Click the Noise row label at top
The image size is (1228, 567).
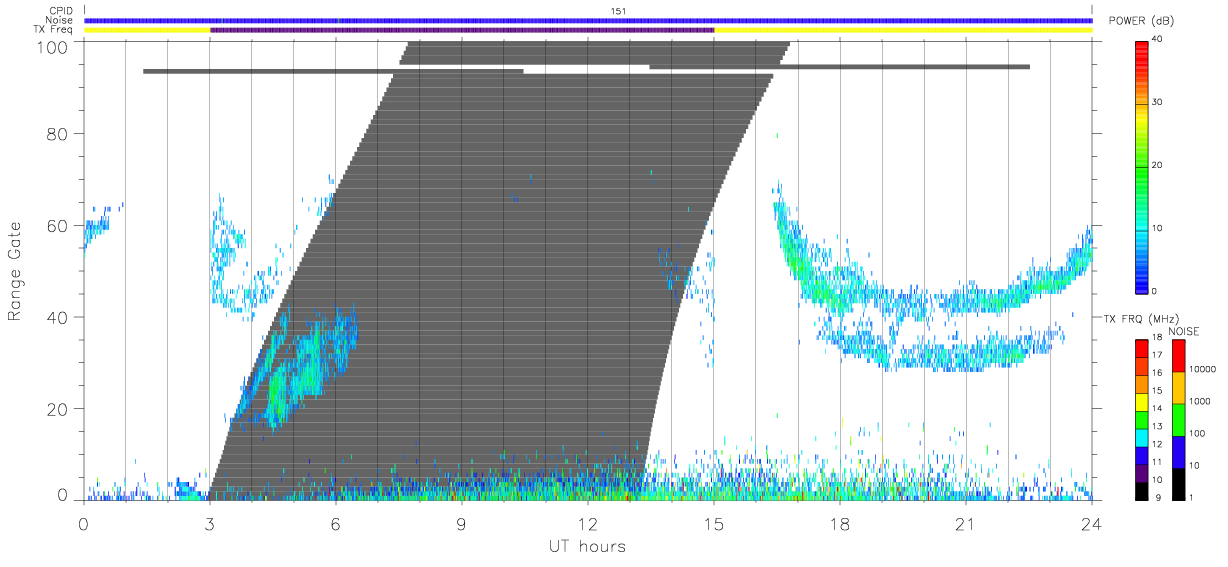pos(60,20)
